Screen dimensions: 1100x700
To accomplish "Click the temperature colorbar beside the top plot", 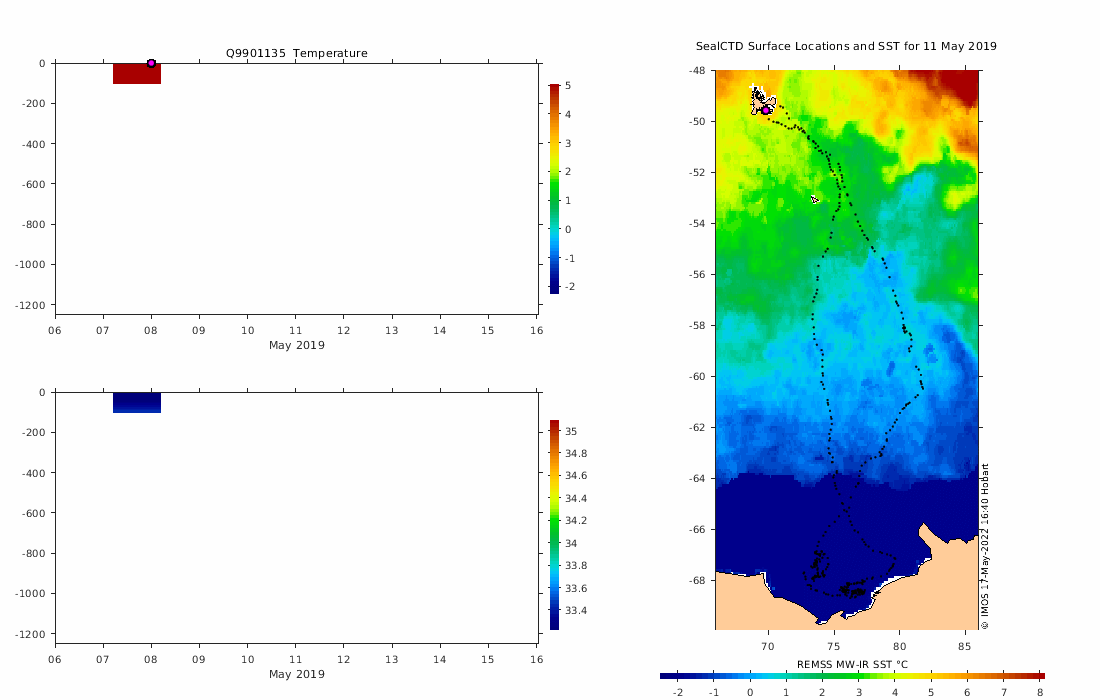I will pos(554,189).
